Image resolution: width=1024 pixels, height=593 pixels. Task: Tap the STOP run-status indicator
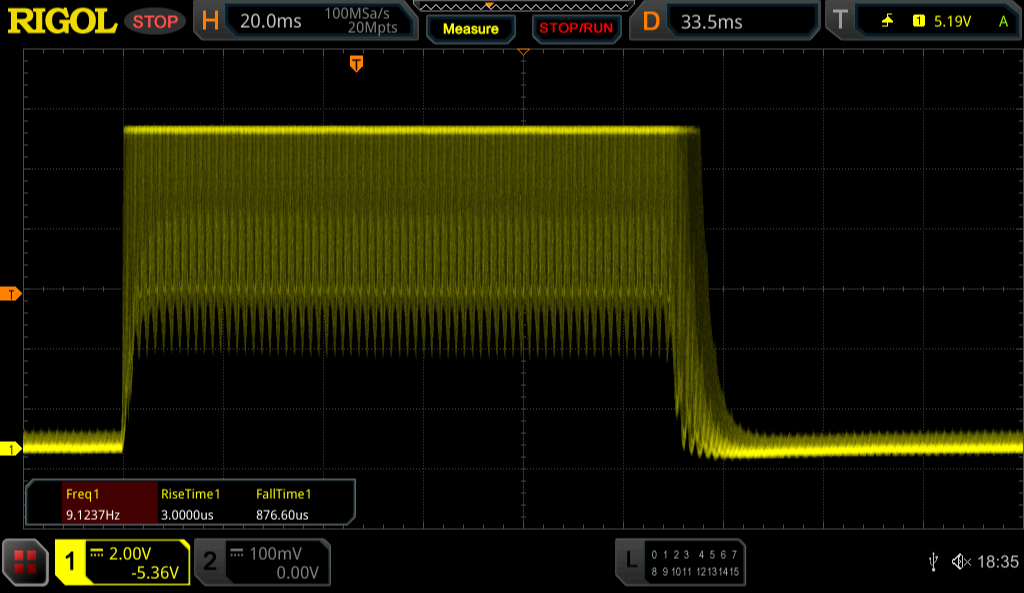coord(155,21)
